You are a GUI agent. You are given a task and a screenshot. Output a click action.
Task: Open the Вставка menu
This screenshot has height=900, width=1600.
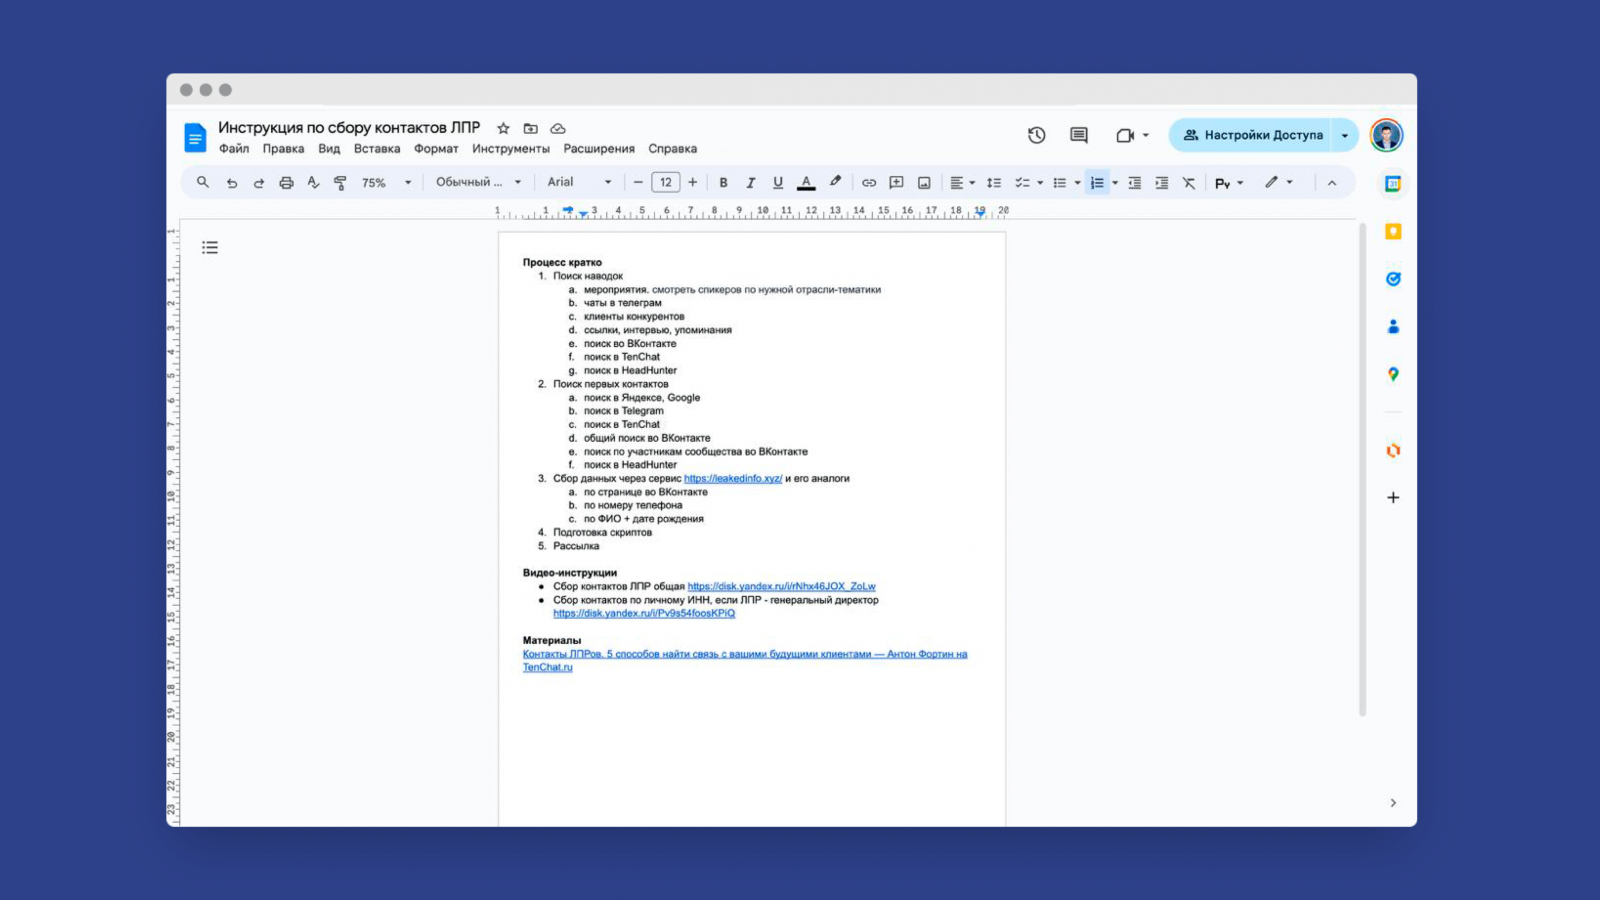377,149
